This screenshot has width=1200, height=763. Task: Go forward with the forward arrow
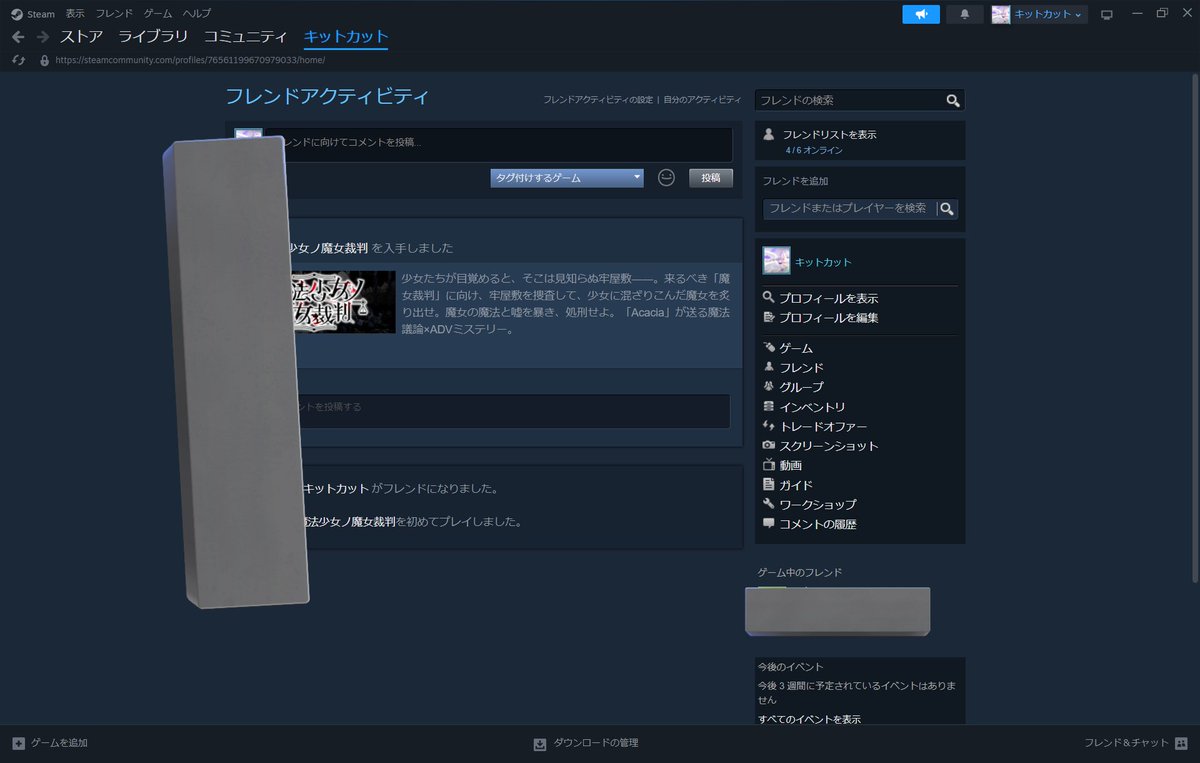[43, 37]
